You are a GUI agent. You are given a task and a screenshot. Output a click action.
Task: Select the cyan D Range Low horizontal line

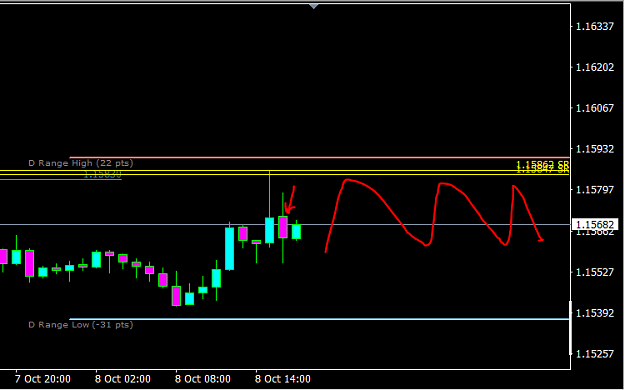pos(320,319)
